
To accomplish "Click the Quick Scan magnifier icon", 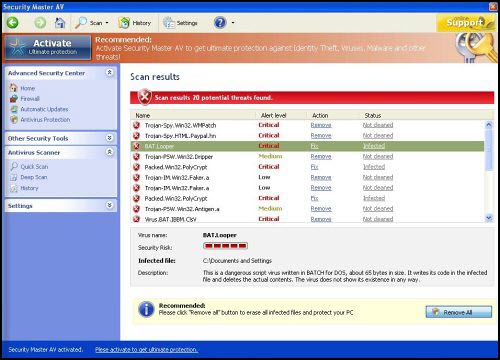I will click(14, 166).
